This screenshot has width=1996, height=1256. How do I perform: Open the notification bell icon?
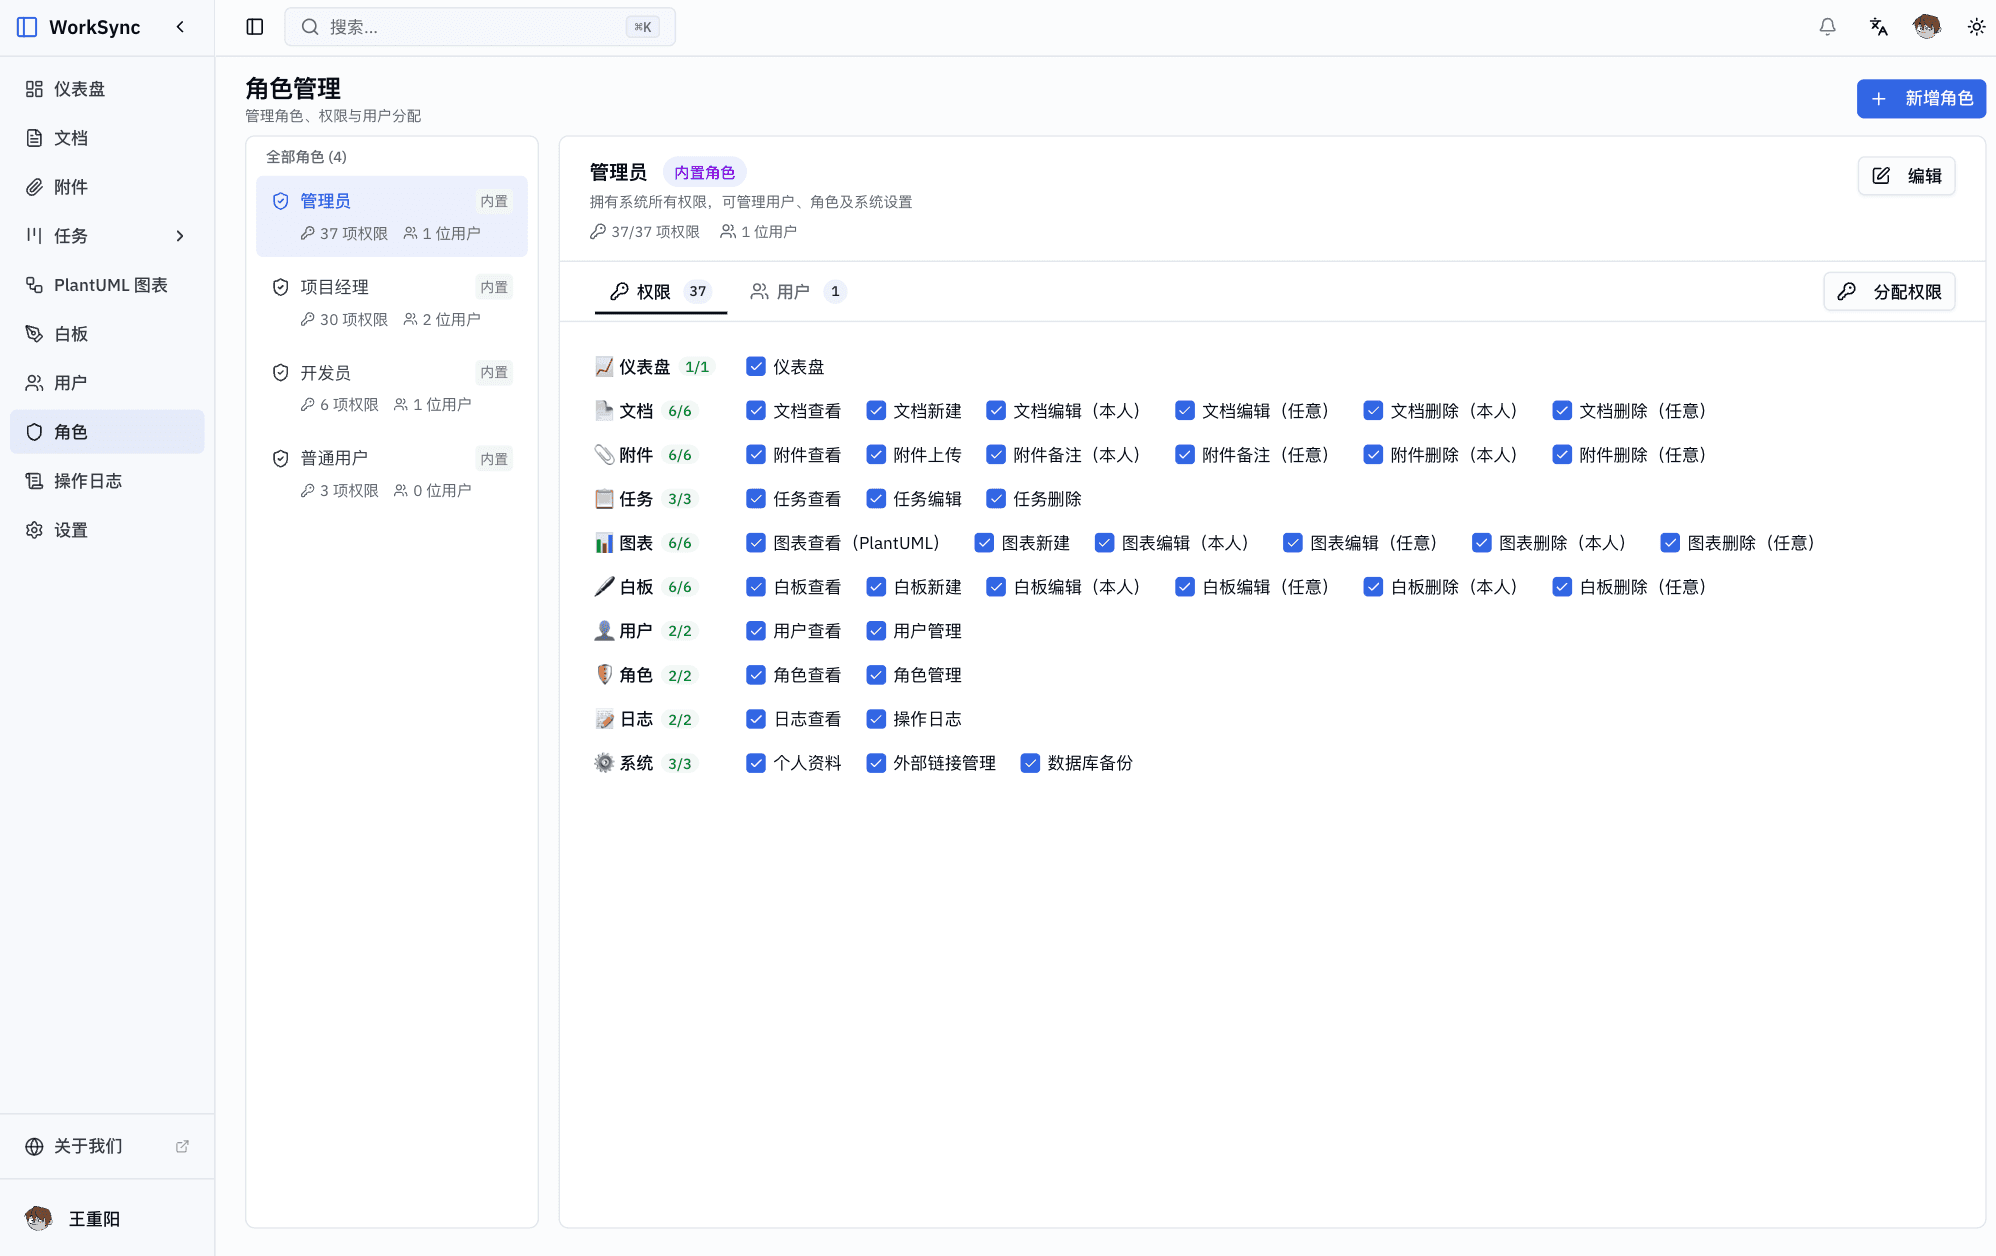[x=1827, y=27]
